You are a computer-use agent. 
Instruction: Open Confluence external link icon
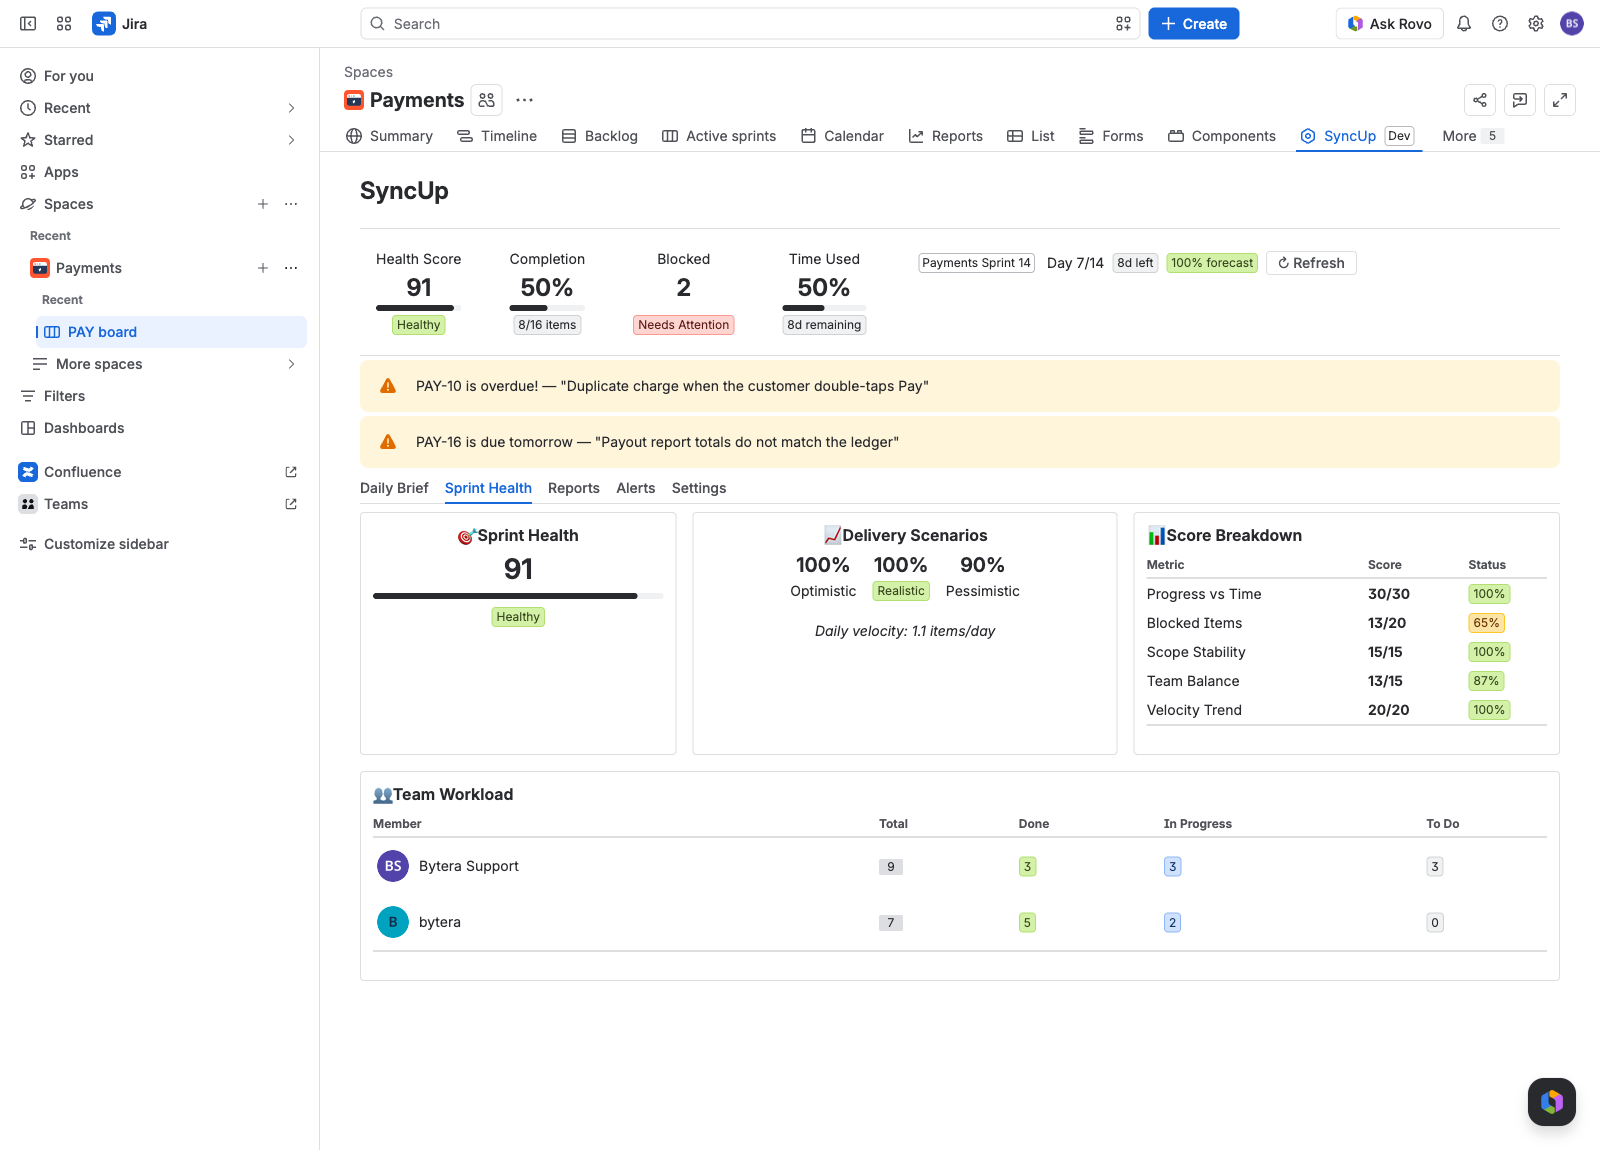pos(291,472)
